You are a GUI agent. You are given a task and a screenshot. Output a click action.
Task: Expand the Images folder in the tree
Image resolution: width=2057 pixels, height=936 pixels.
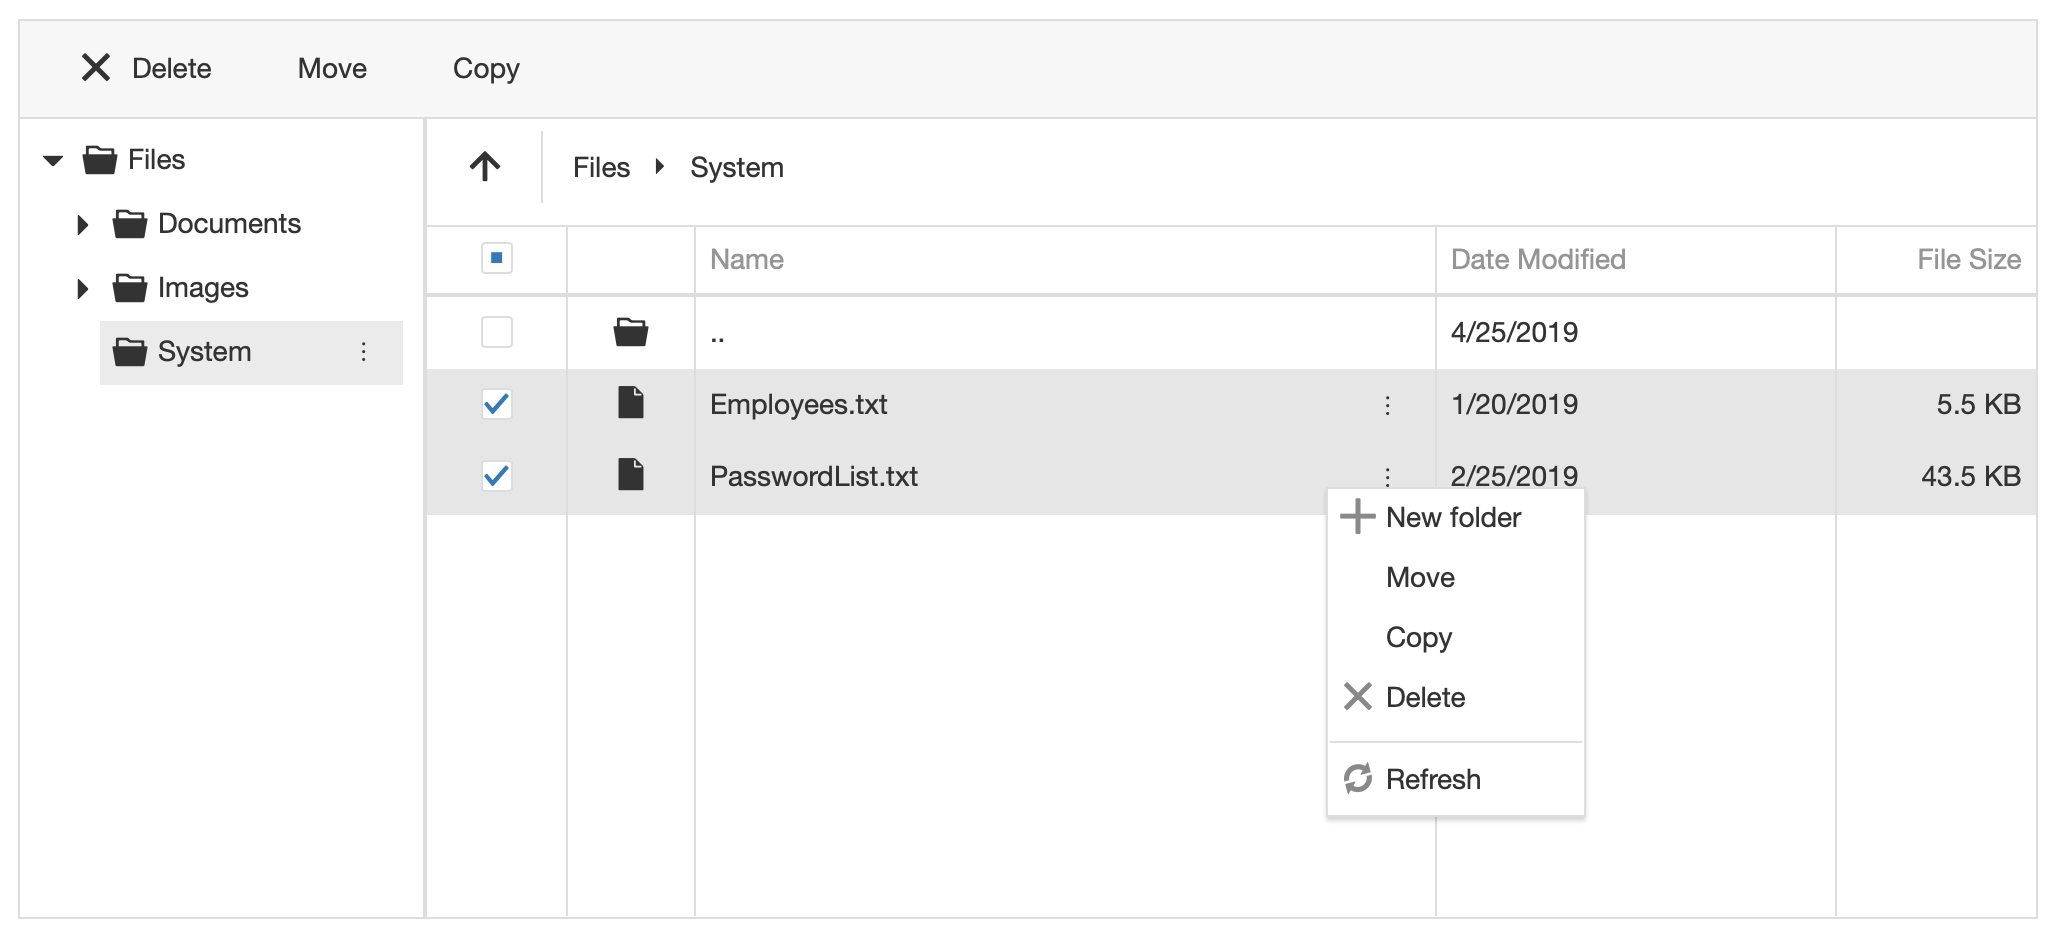coord(81,287)
